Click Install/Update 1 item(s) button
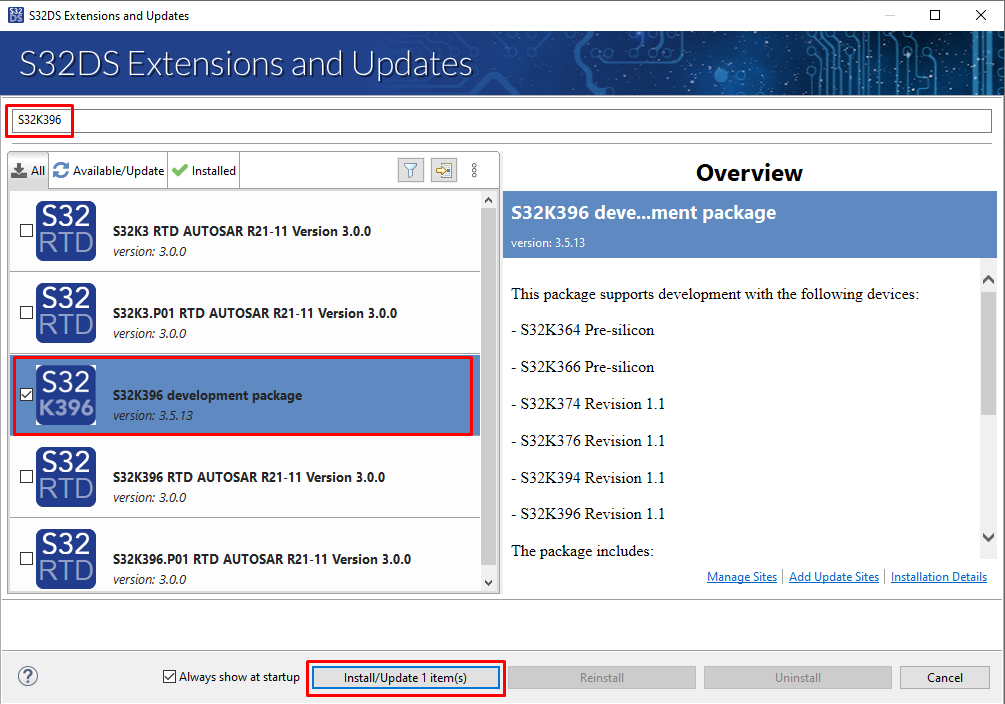This screenshot has width=1005, height=704. 406,678
